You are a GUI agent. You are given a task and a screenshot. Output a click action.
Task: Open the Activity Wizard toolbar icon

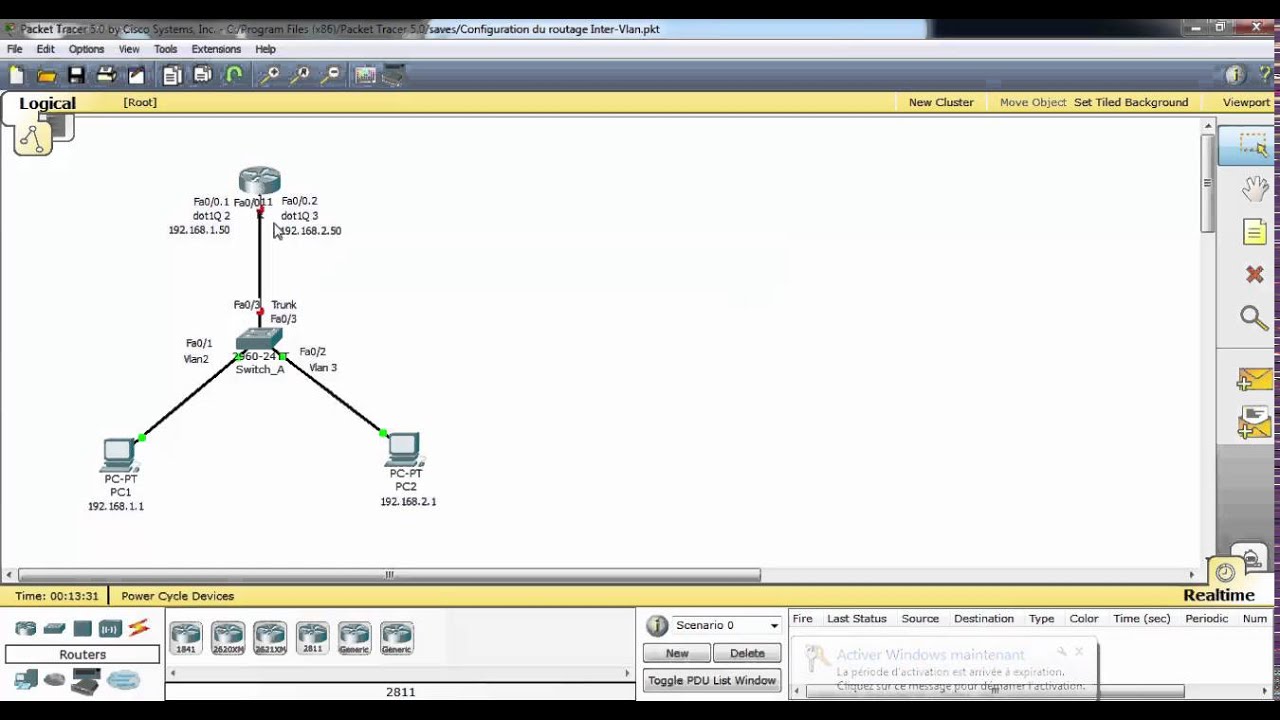click(x=136, y=75)
